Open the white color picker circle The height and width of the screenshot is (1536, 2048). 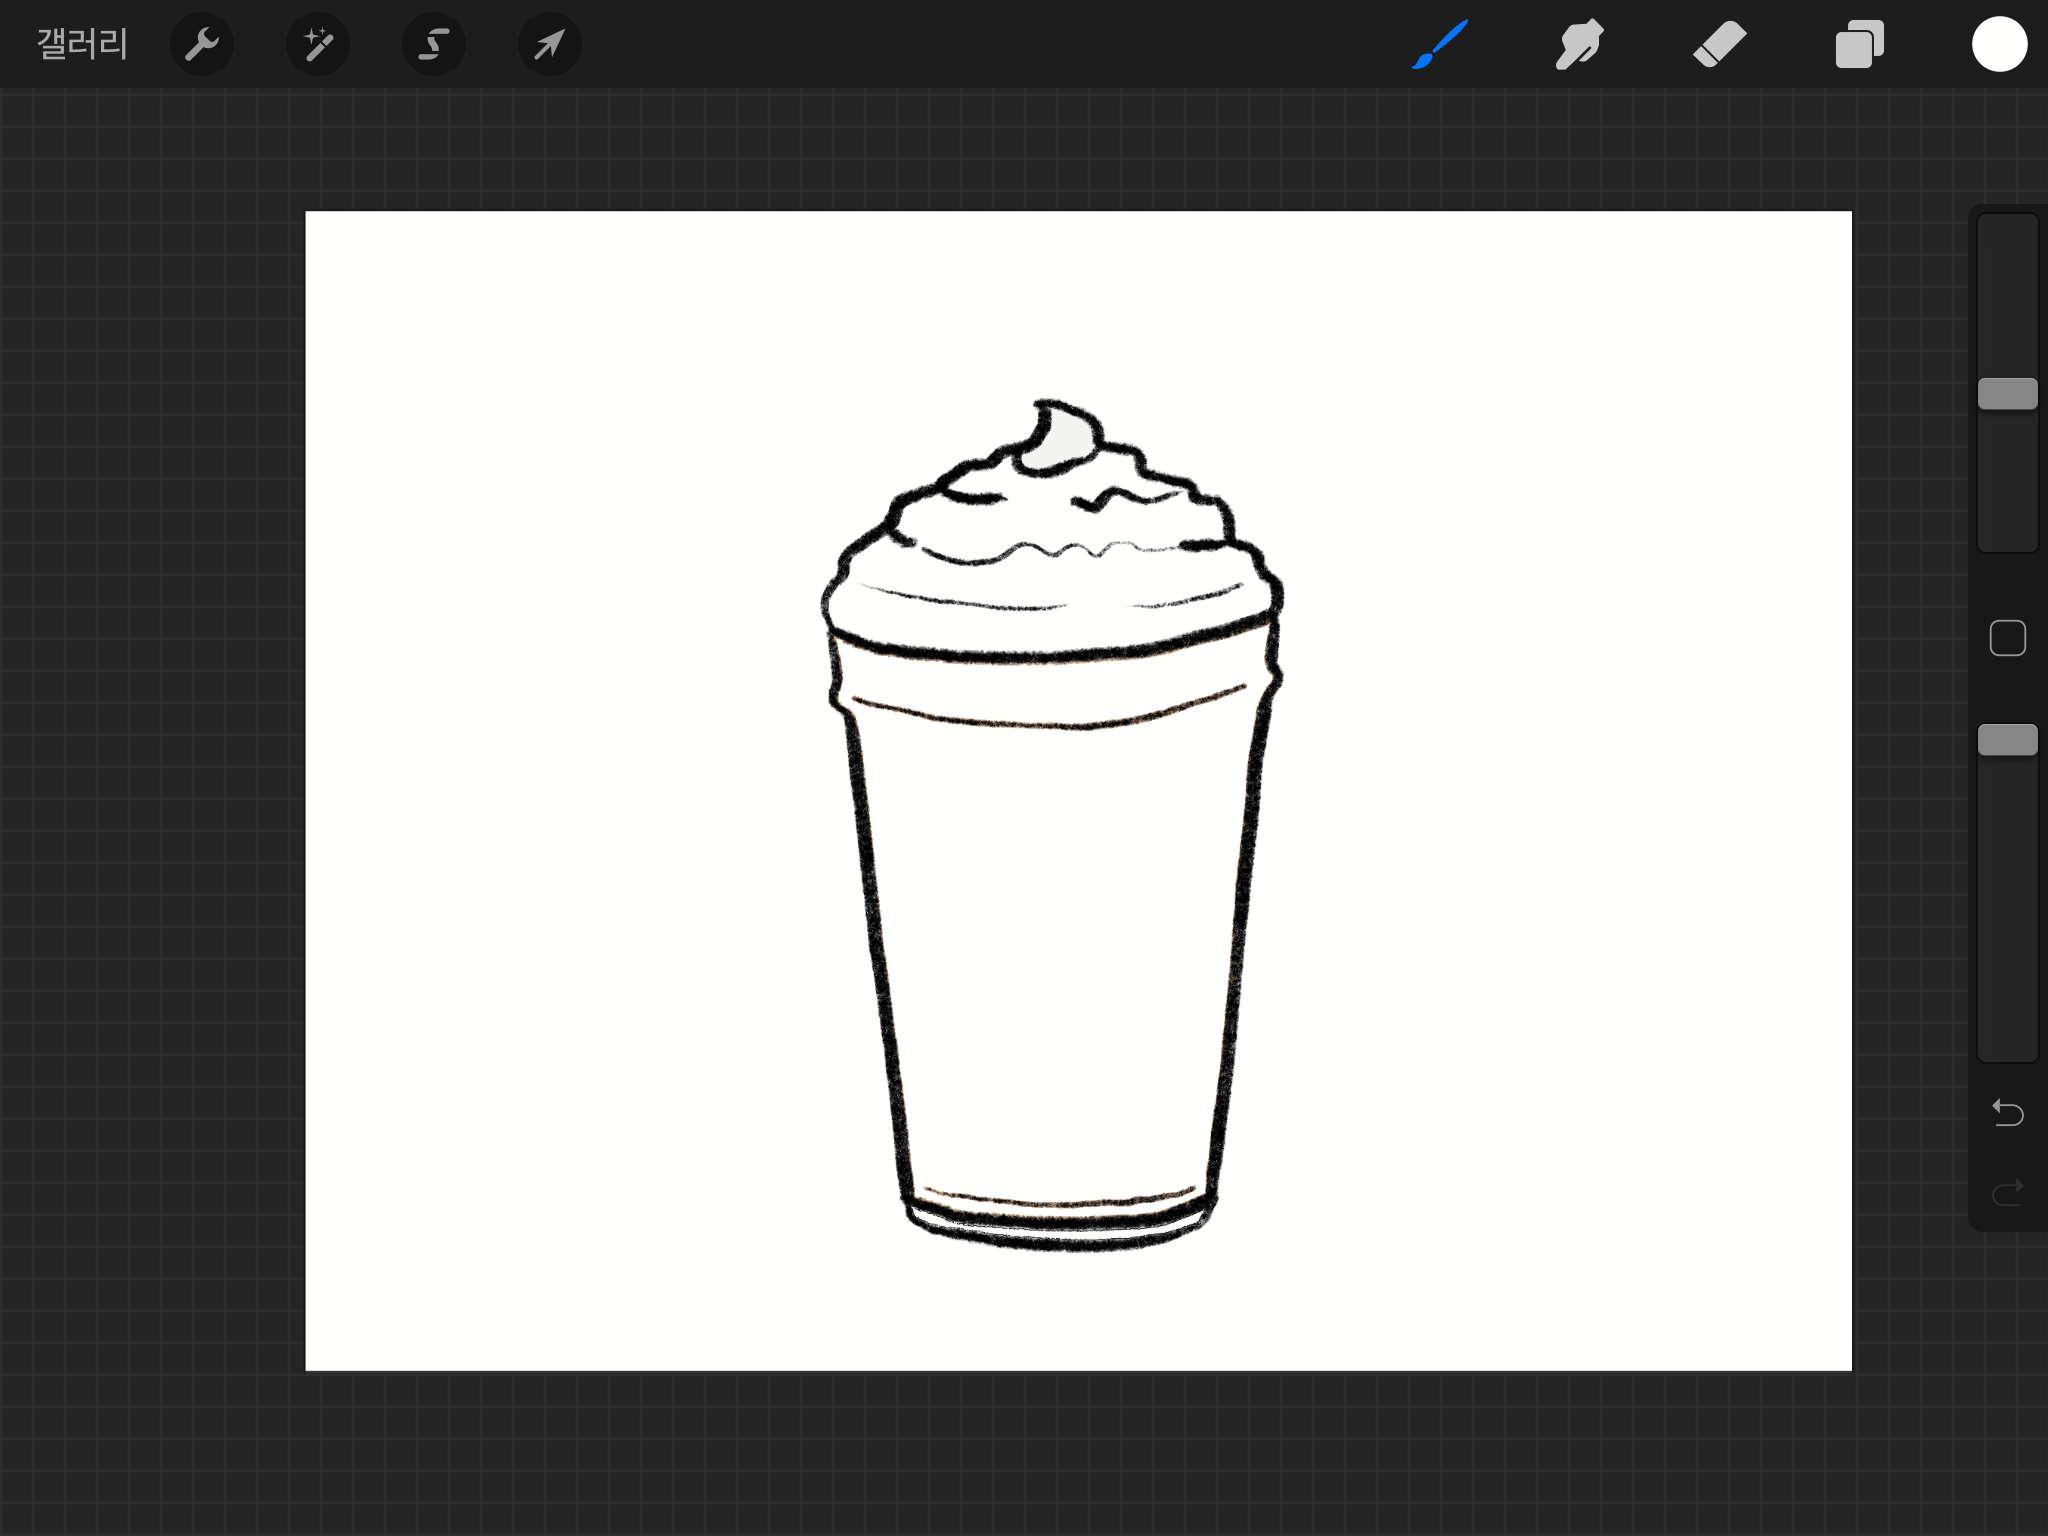coord(1999,44)
